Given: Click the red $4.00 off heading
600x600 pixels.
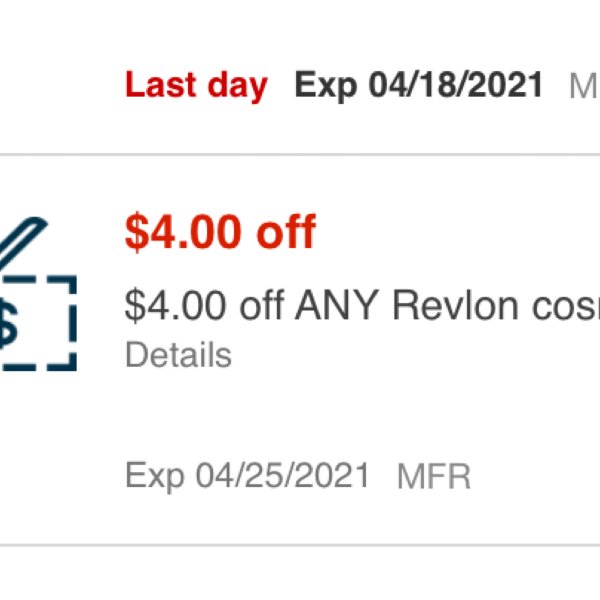Looking at the screenshot, I should tap(220, 232).
